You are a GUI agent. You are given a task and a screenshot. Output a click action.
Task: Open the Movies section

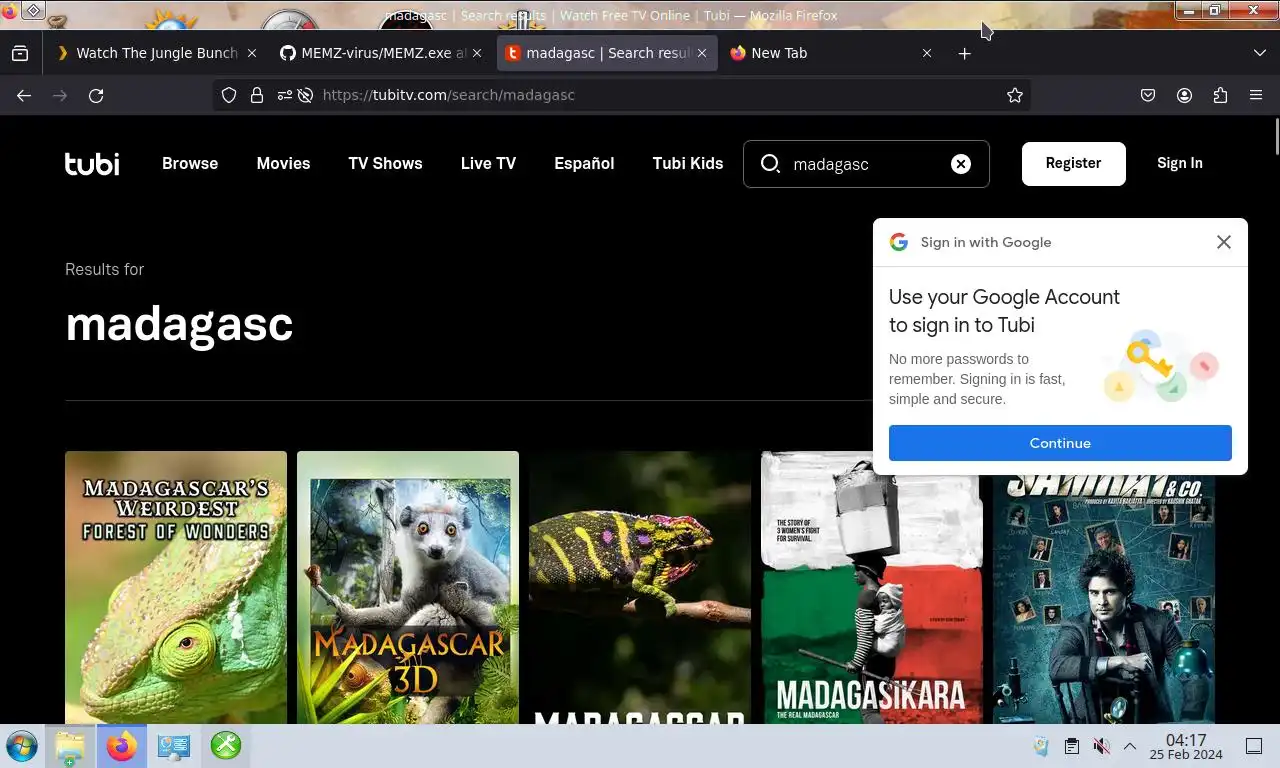[x=283, y=163]
